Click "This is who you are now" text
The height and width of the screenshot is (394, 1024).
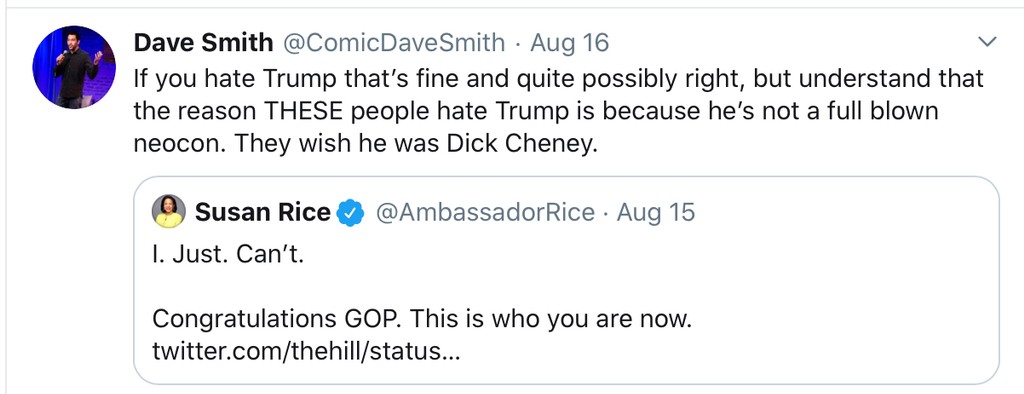pyautogui.click(x=552, y=320)
